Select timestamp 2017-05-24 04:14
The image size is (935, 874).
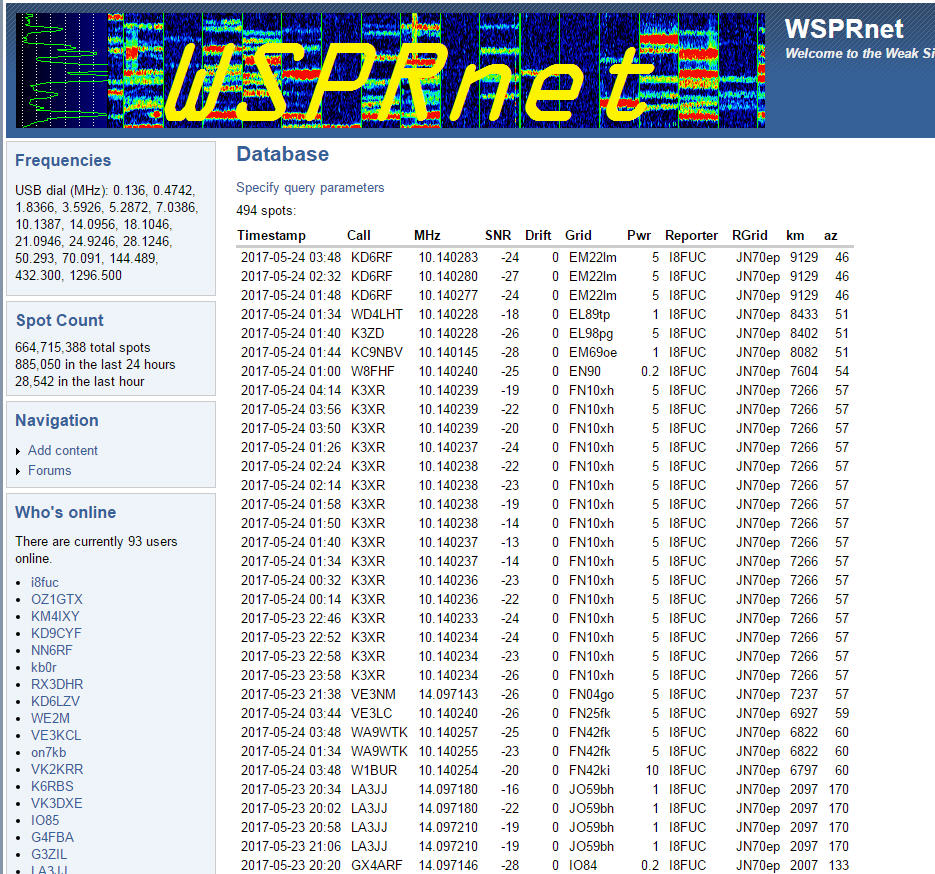point(291,390)
